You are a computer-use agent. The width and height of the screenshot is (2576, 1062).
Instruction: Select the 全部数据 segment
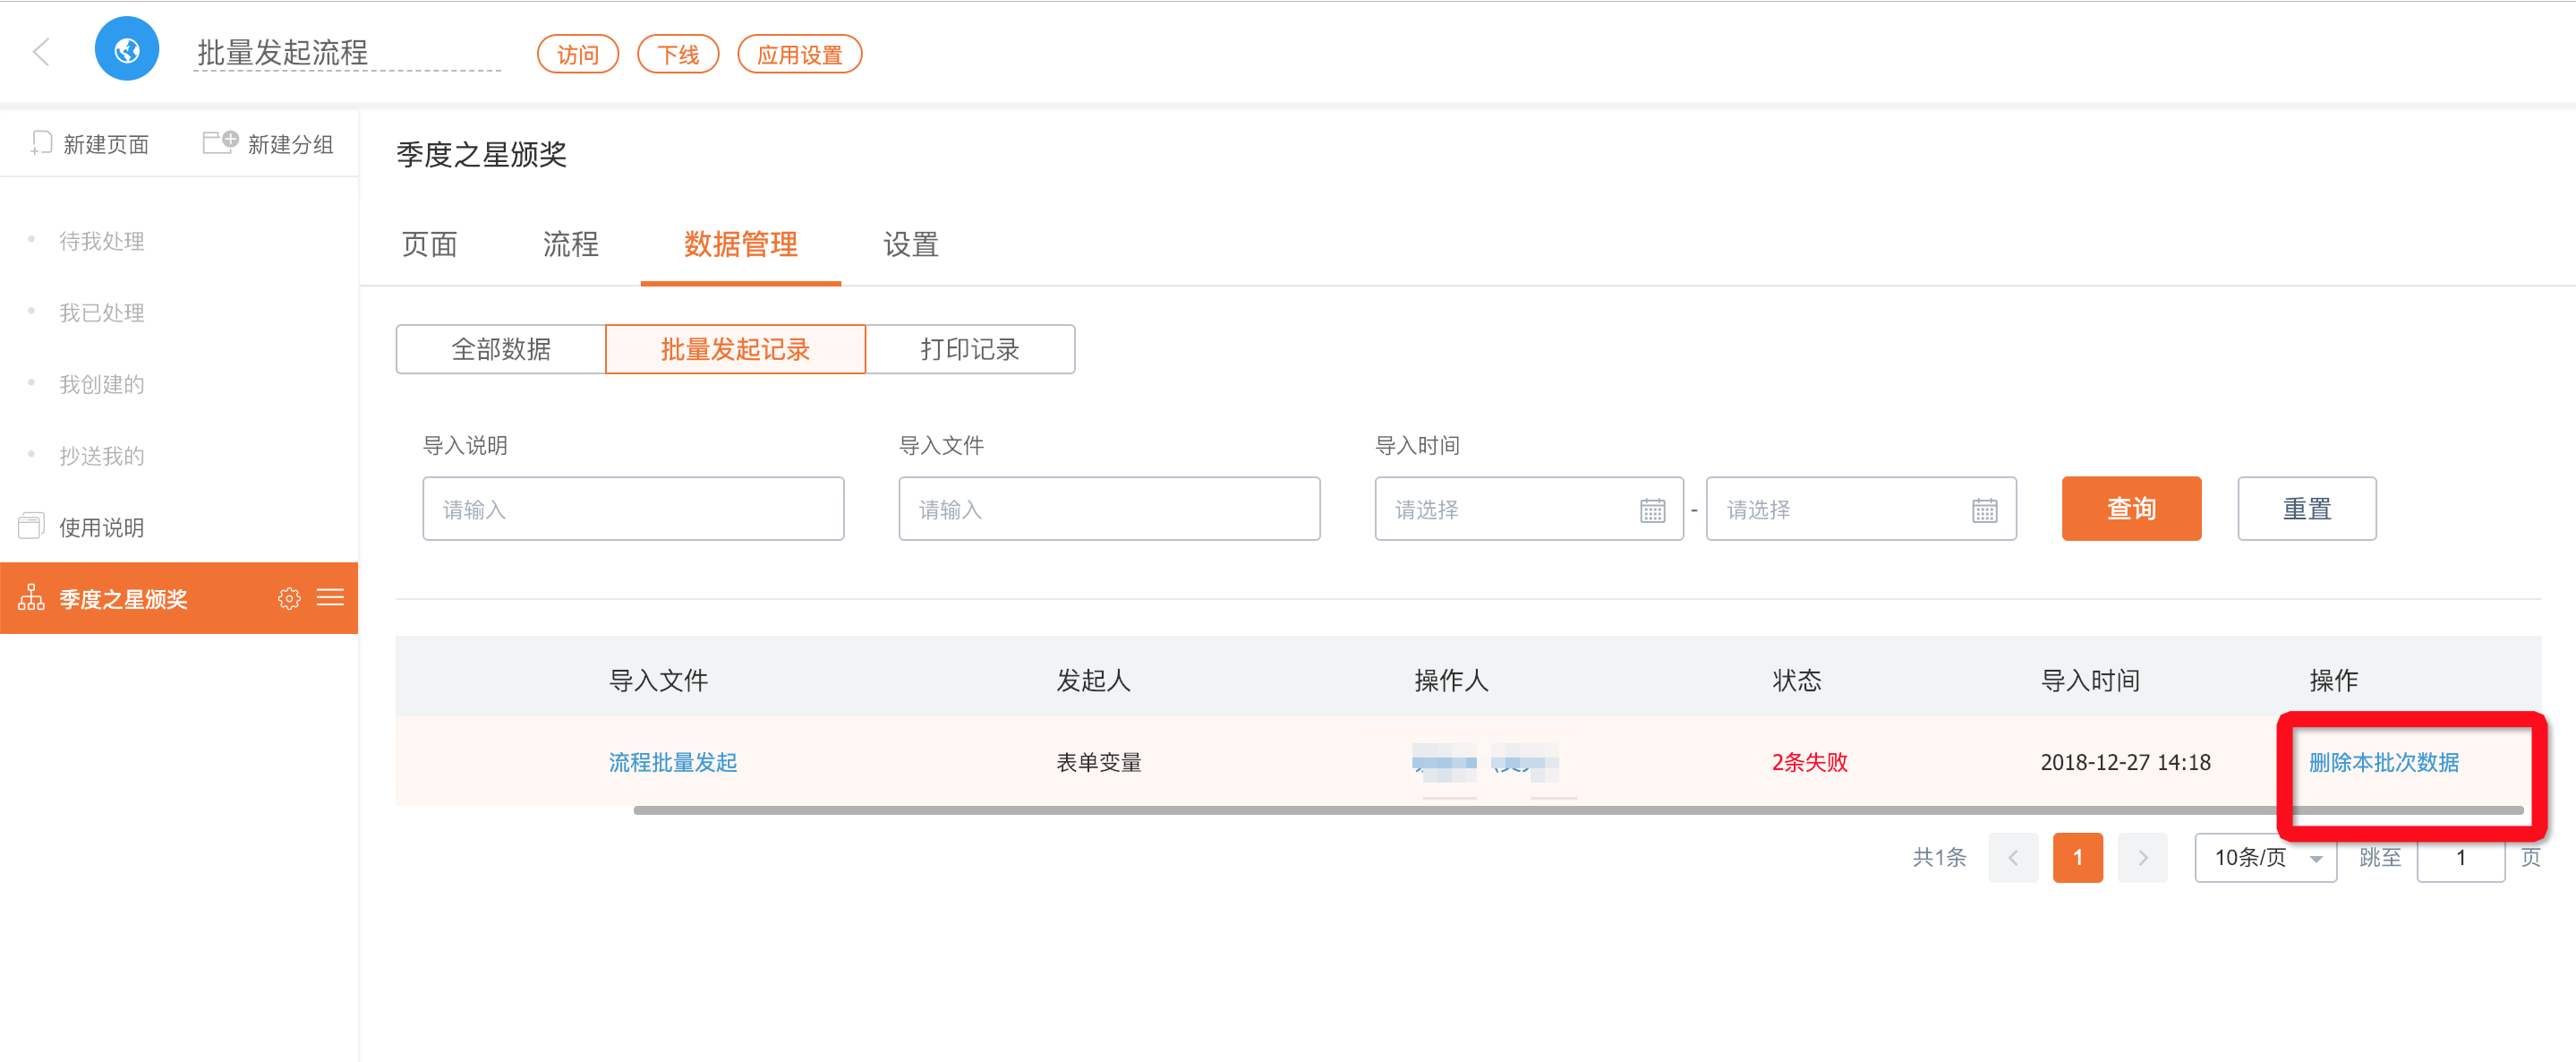click(501, 349)
